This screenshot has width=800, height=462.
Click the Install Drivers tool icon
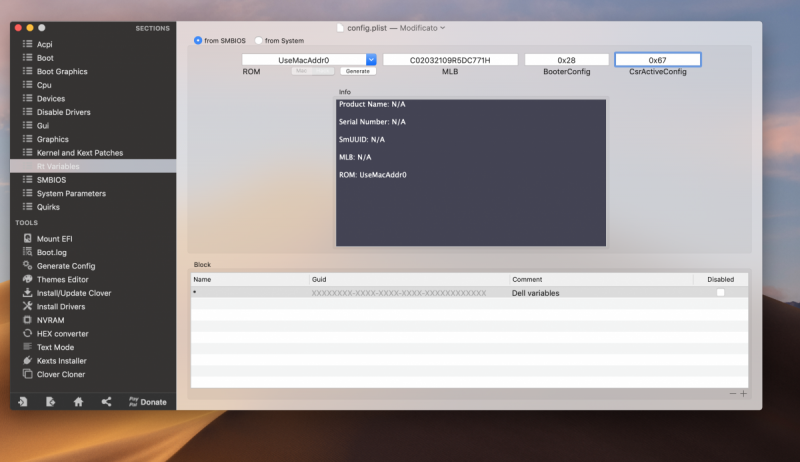pos(28,307)
